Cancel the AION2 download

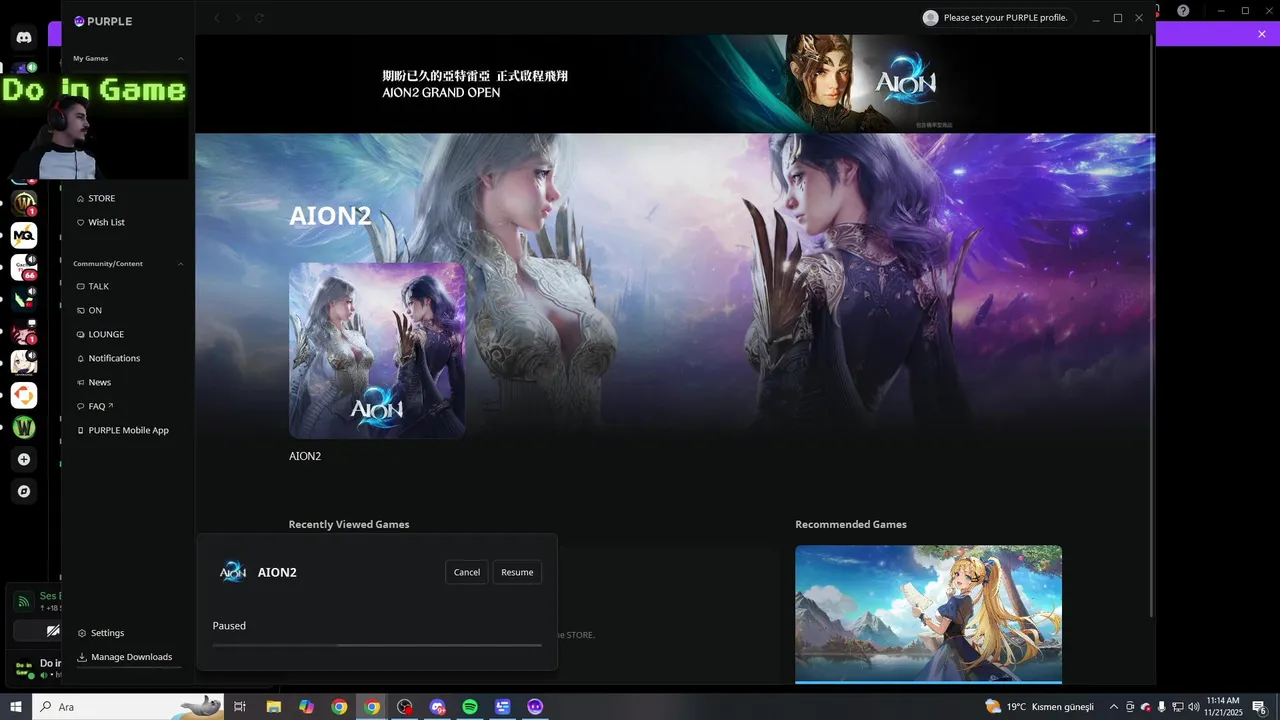[x=467, y=572]
